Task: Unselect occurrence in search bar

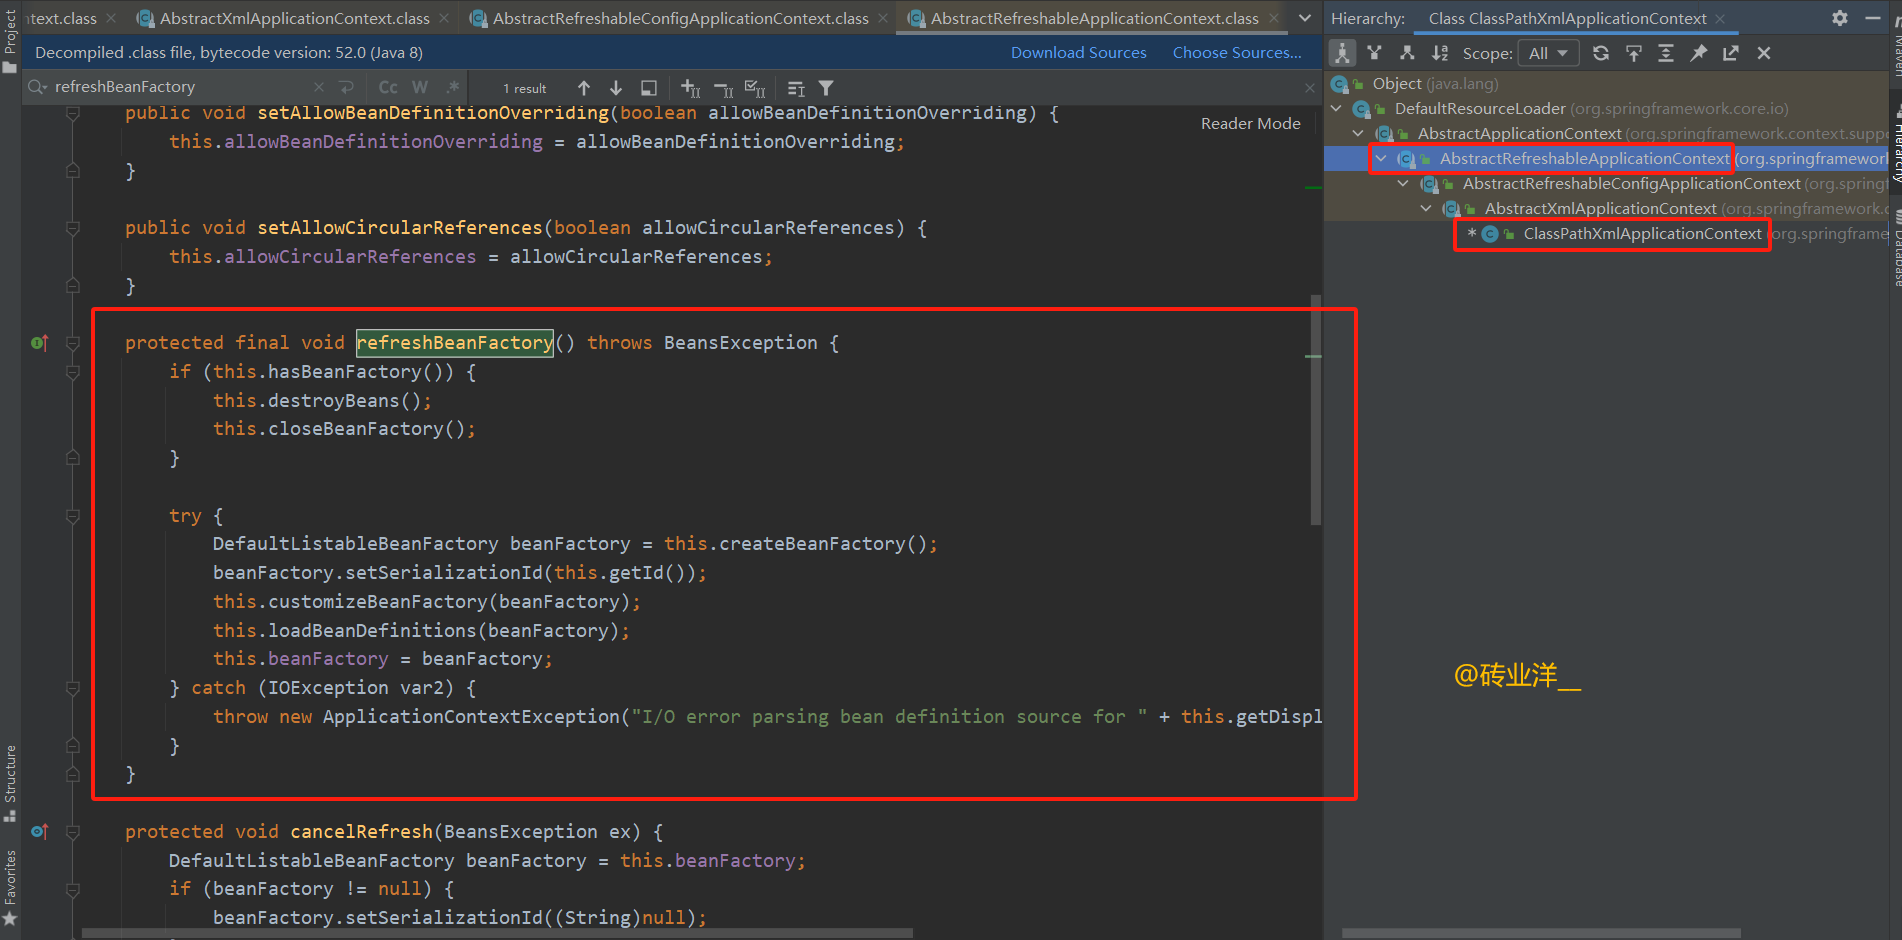Action: click(x=723, y=88)
